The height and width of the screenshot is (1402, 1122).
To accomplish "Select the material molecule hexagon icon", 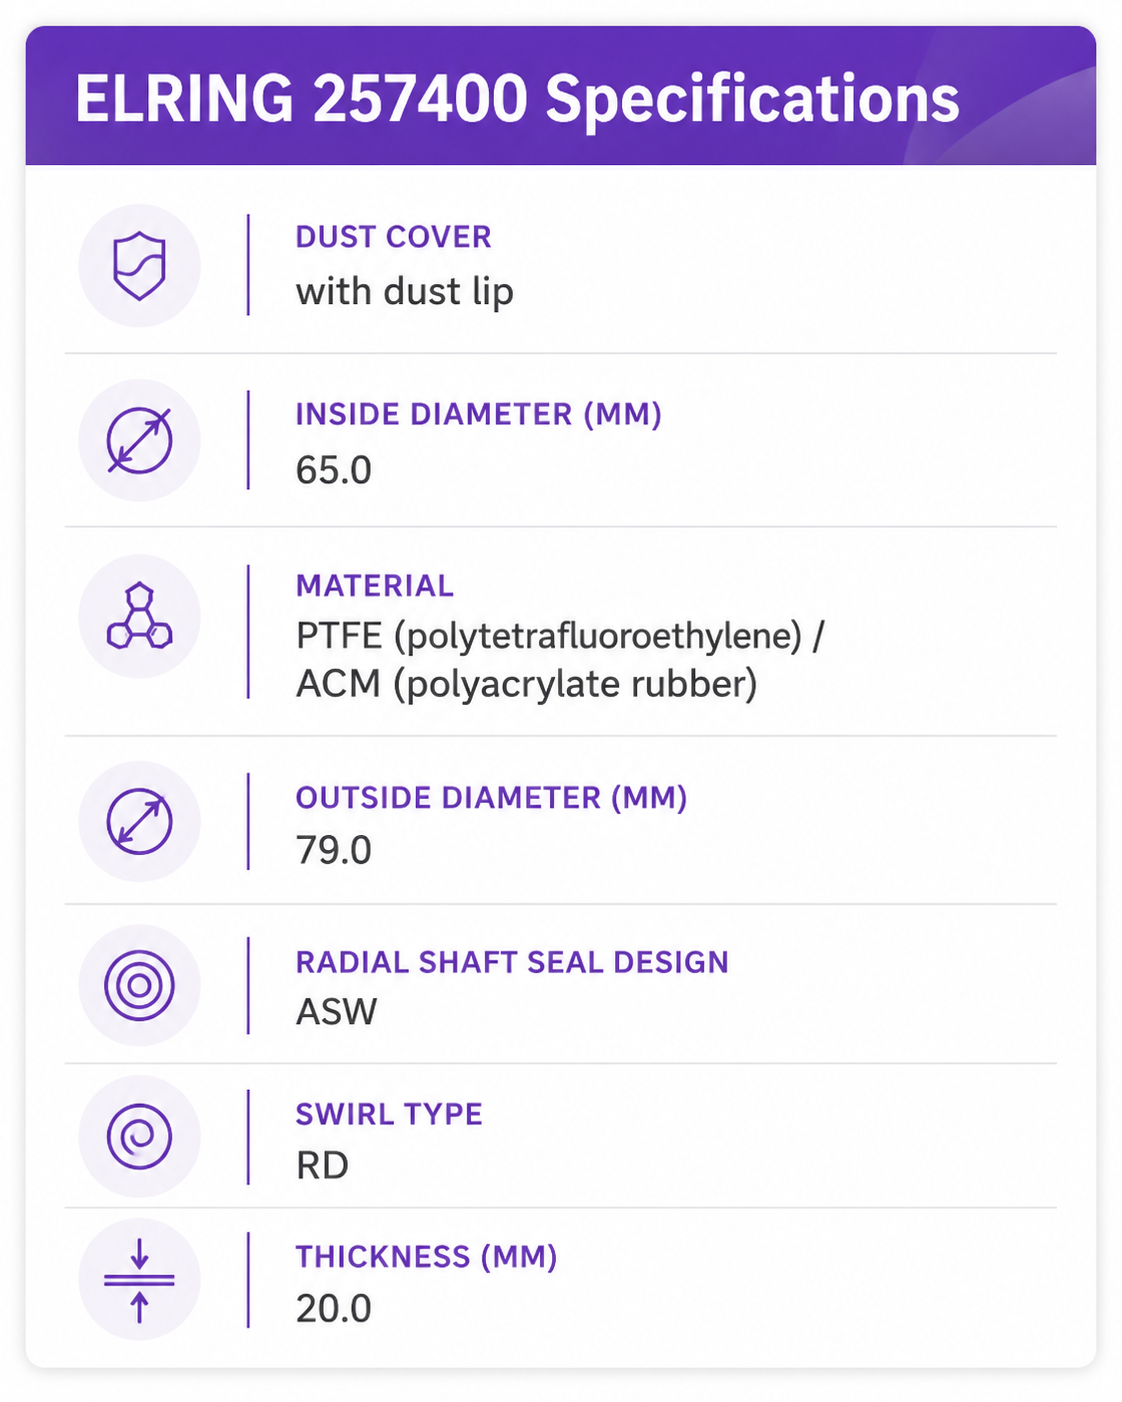I will (139, 616).
